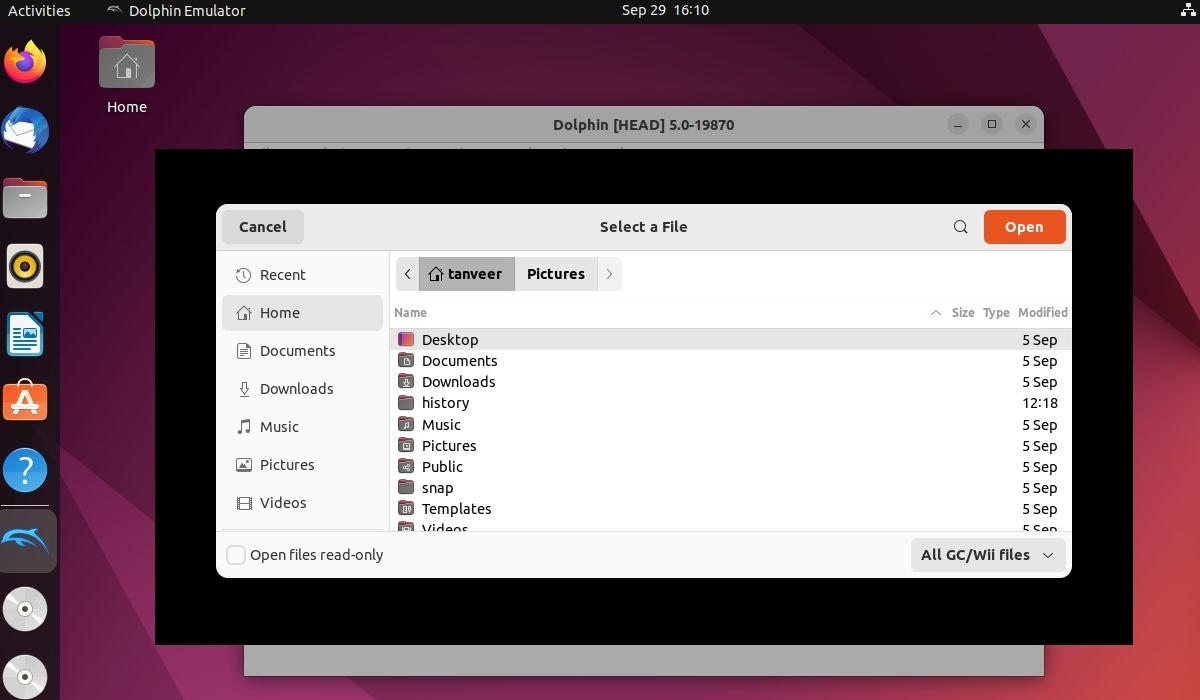This screenshot has height=700, width=1200.
Task: Select the Pictures breadcrumb segment
Action: pyautogui.click(x=556, y=273)
